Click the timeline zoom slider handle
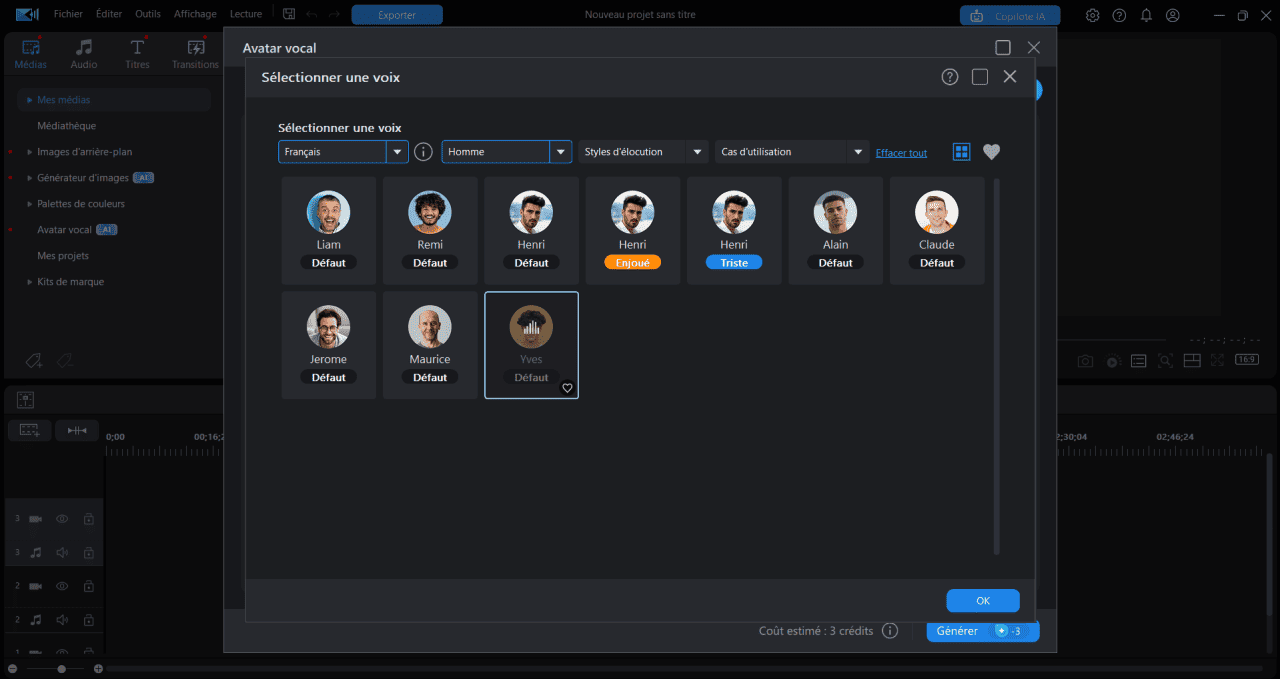 [x=62, y=668]
